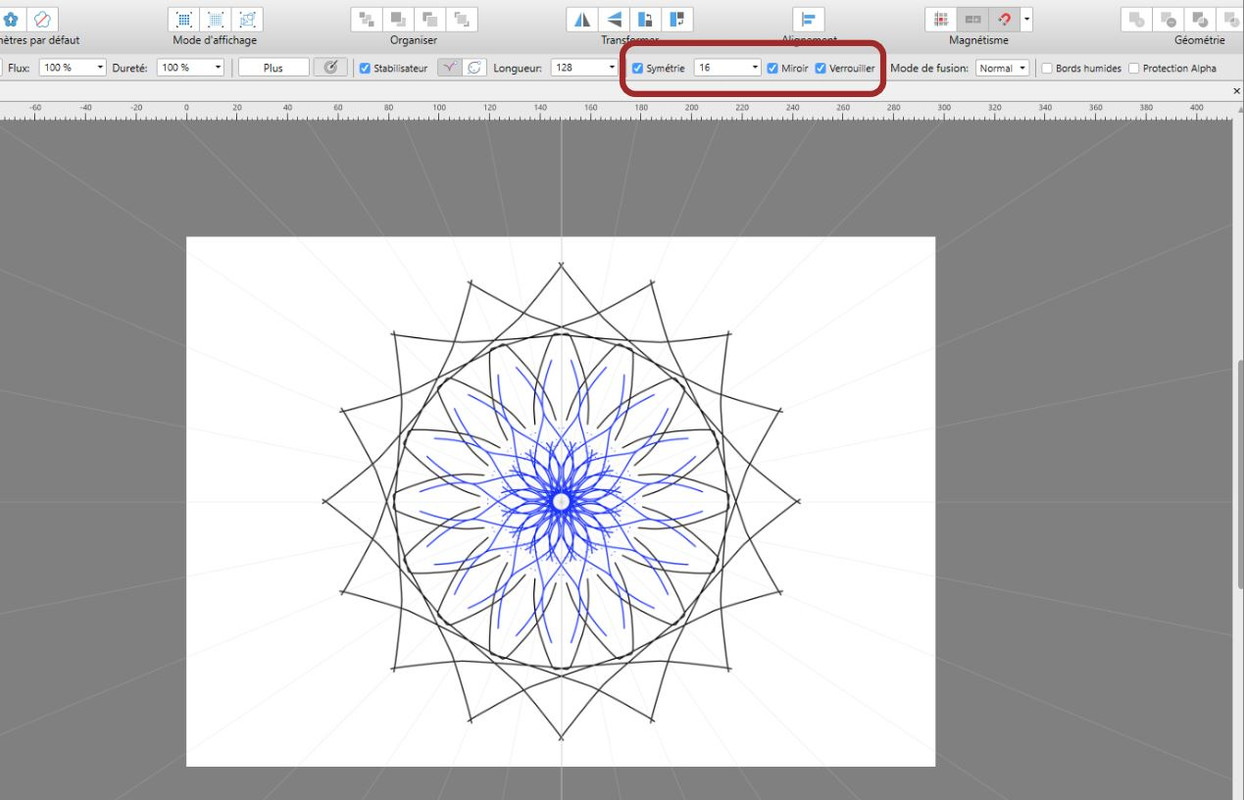Flip the selection horizontally
Image resolution: width=1244 pixels, height=800 pixels.
(582, 19)
